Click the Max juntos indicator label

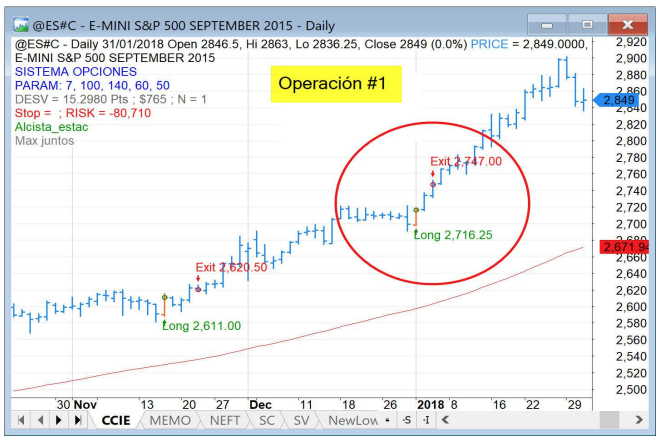[44, 140]
